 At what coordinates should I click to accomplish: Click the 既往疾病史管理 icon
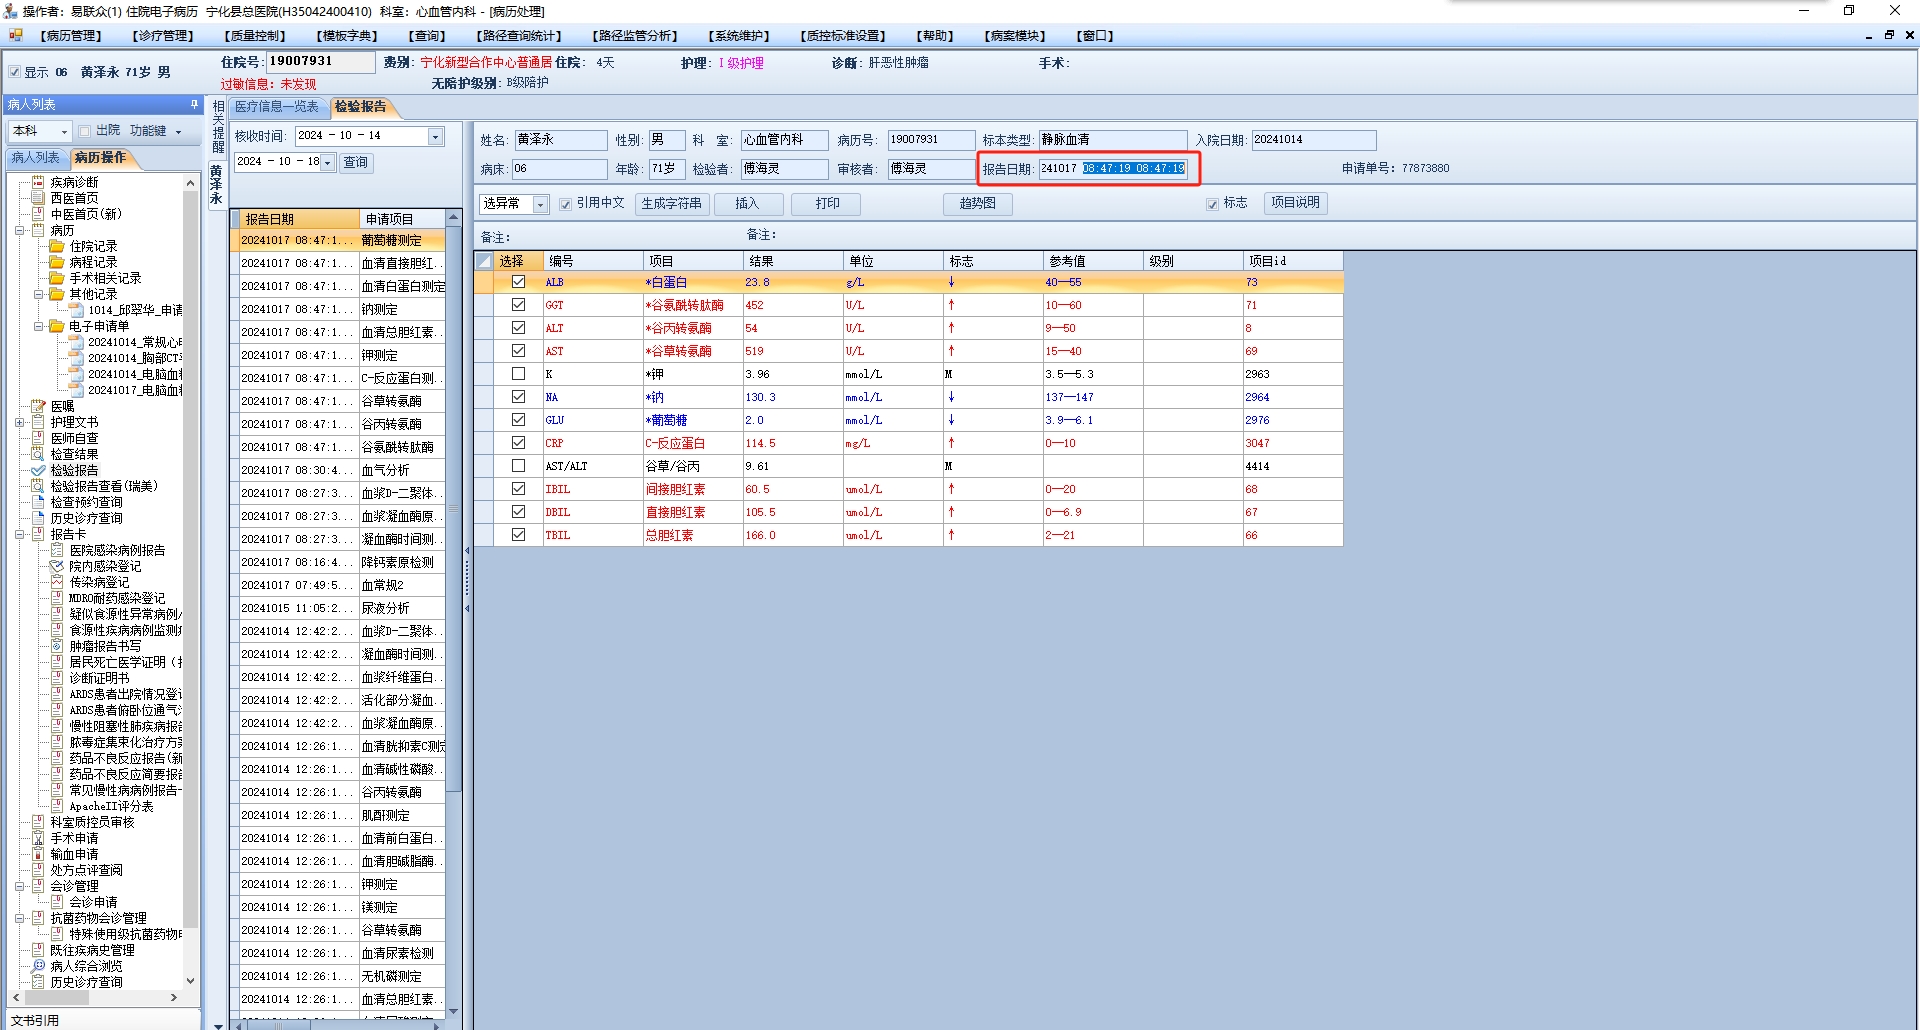tap(38, 950)
